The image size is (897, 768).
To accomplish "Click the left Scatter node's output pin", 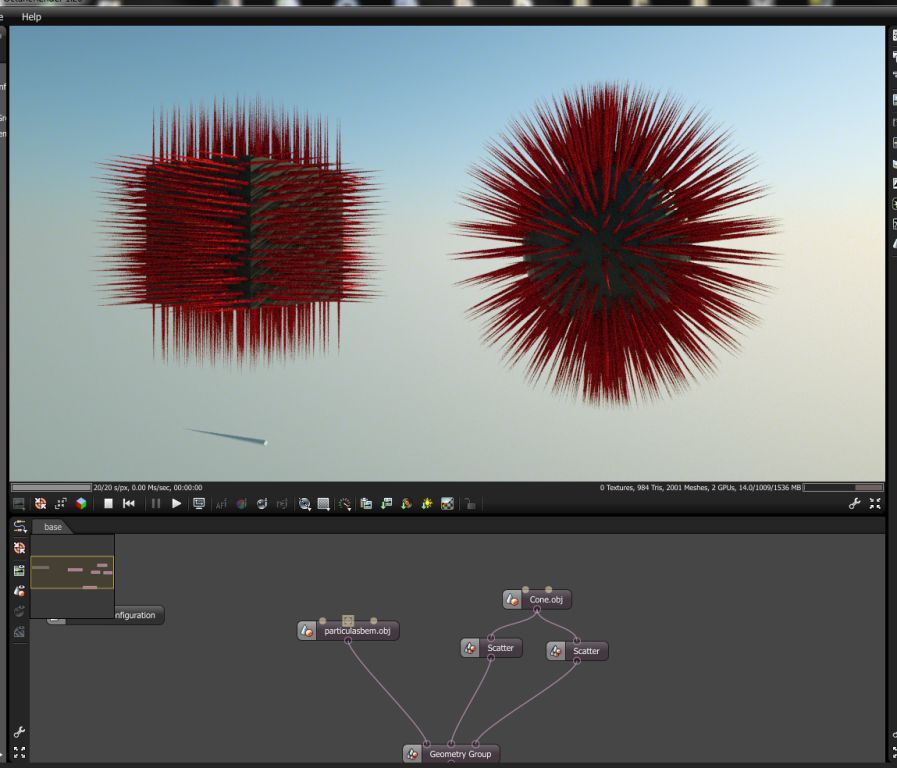I will 491,658.
